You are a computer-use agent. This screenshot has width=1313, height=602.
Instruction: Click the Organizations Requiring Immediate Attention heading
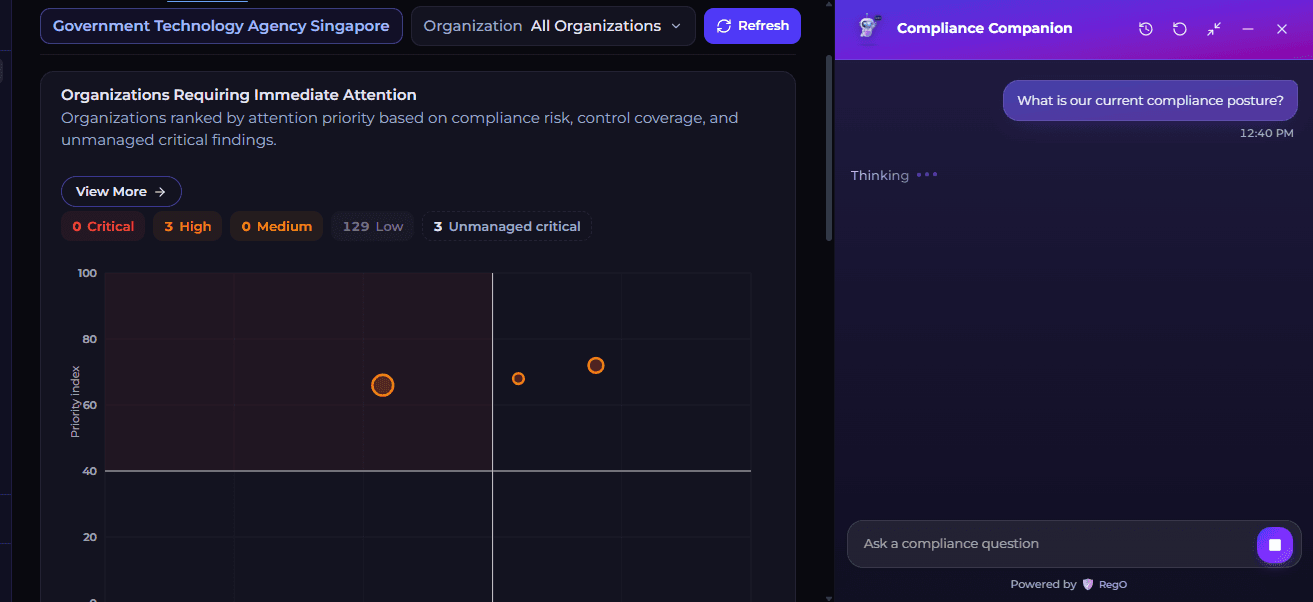(x=239, y=95)
